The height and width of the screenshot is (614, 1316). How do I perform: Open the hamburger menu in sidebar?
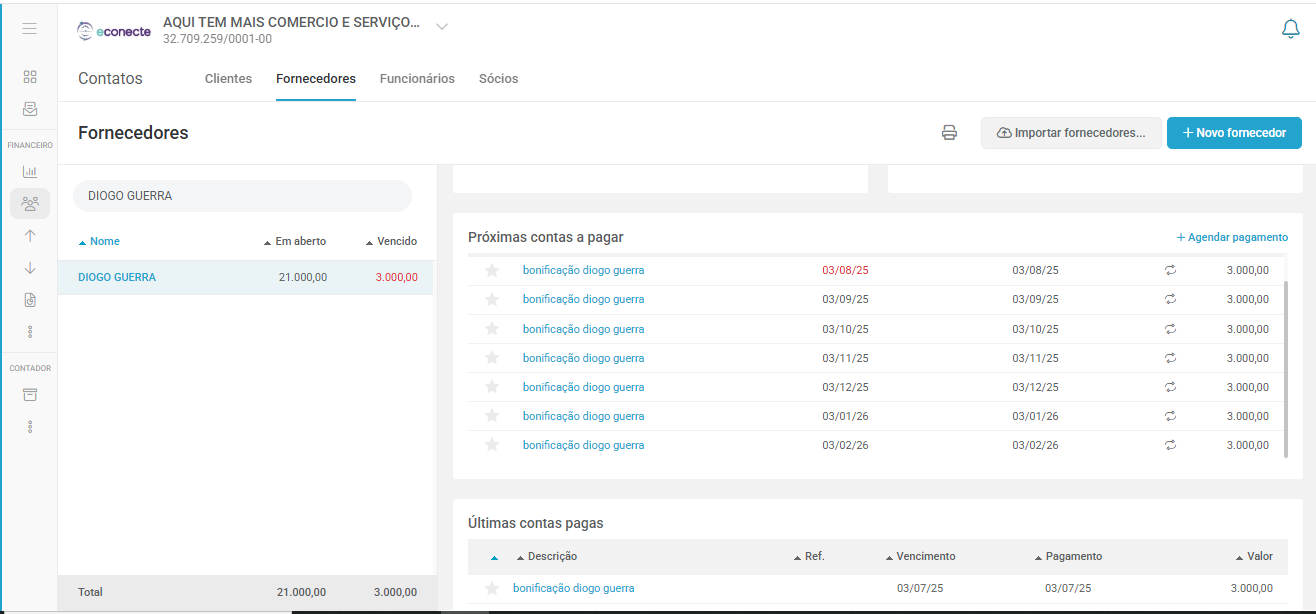pyautogui.click(x=30, y=29)
